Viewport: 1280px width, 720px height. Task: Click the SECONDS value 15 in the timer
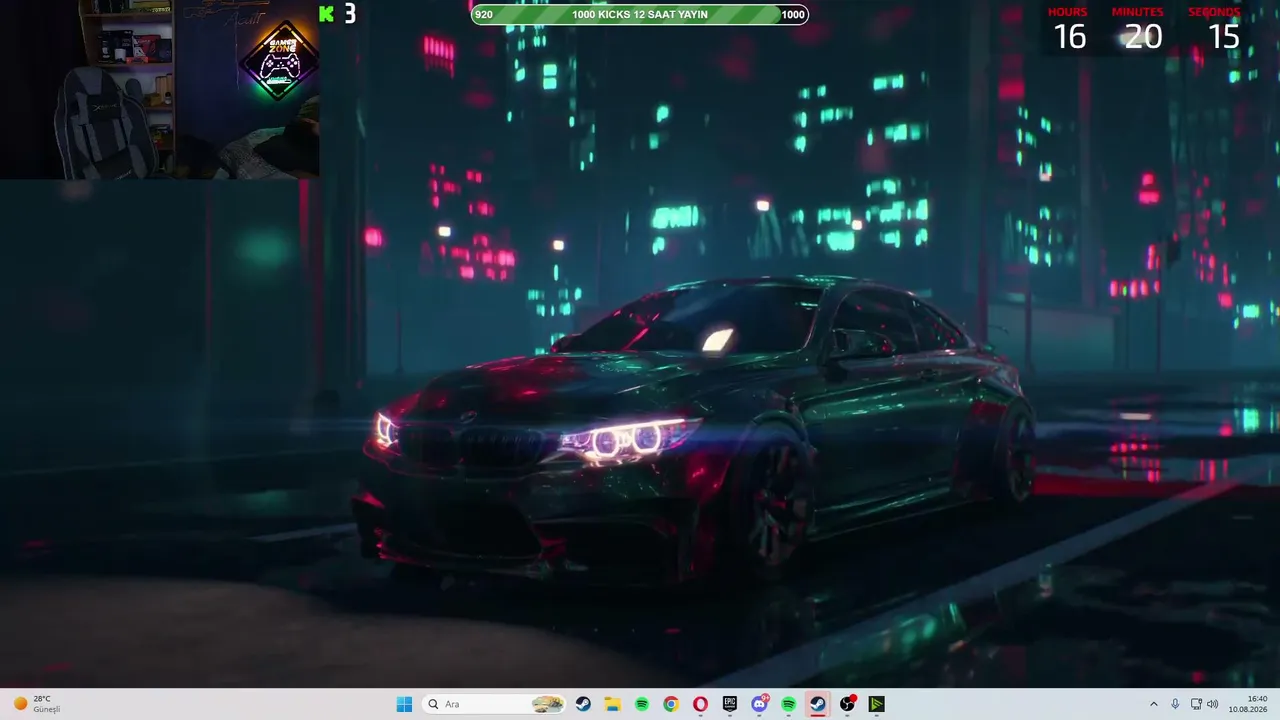(x=1224, y=37)
